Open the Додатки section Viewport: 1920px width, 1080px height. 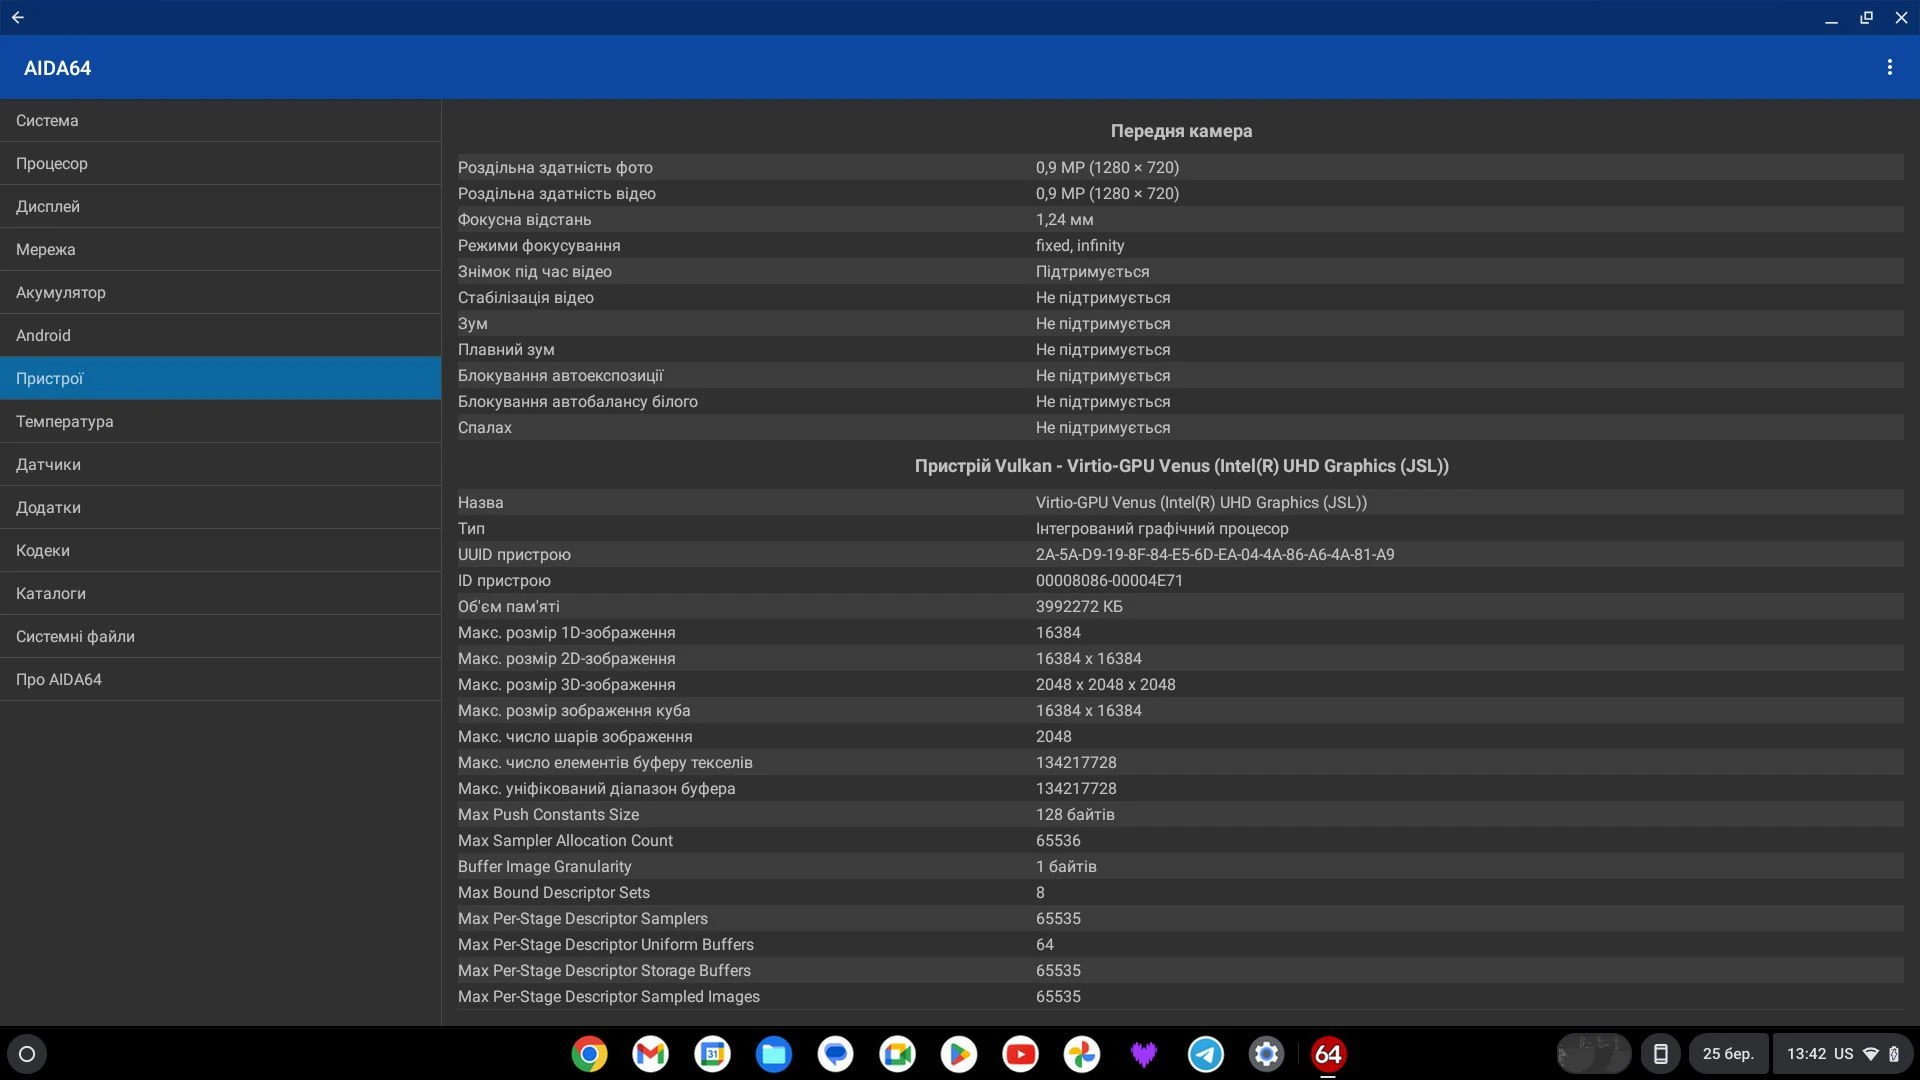coord(220,507)
